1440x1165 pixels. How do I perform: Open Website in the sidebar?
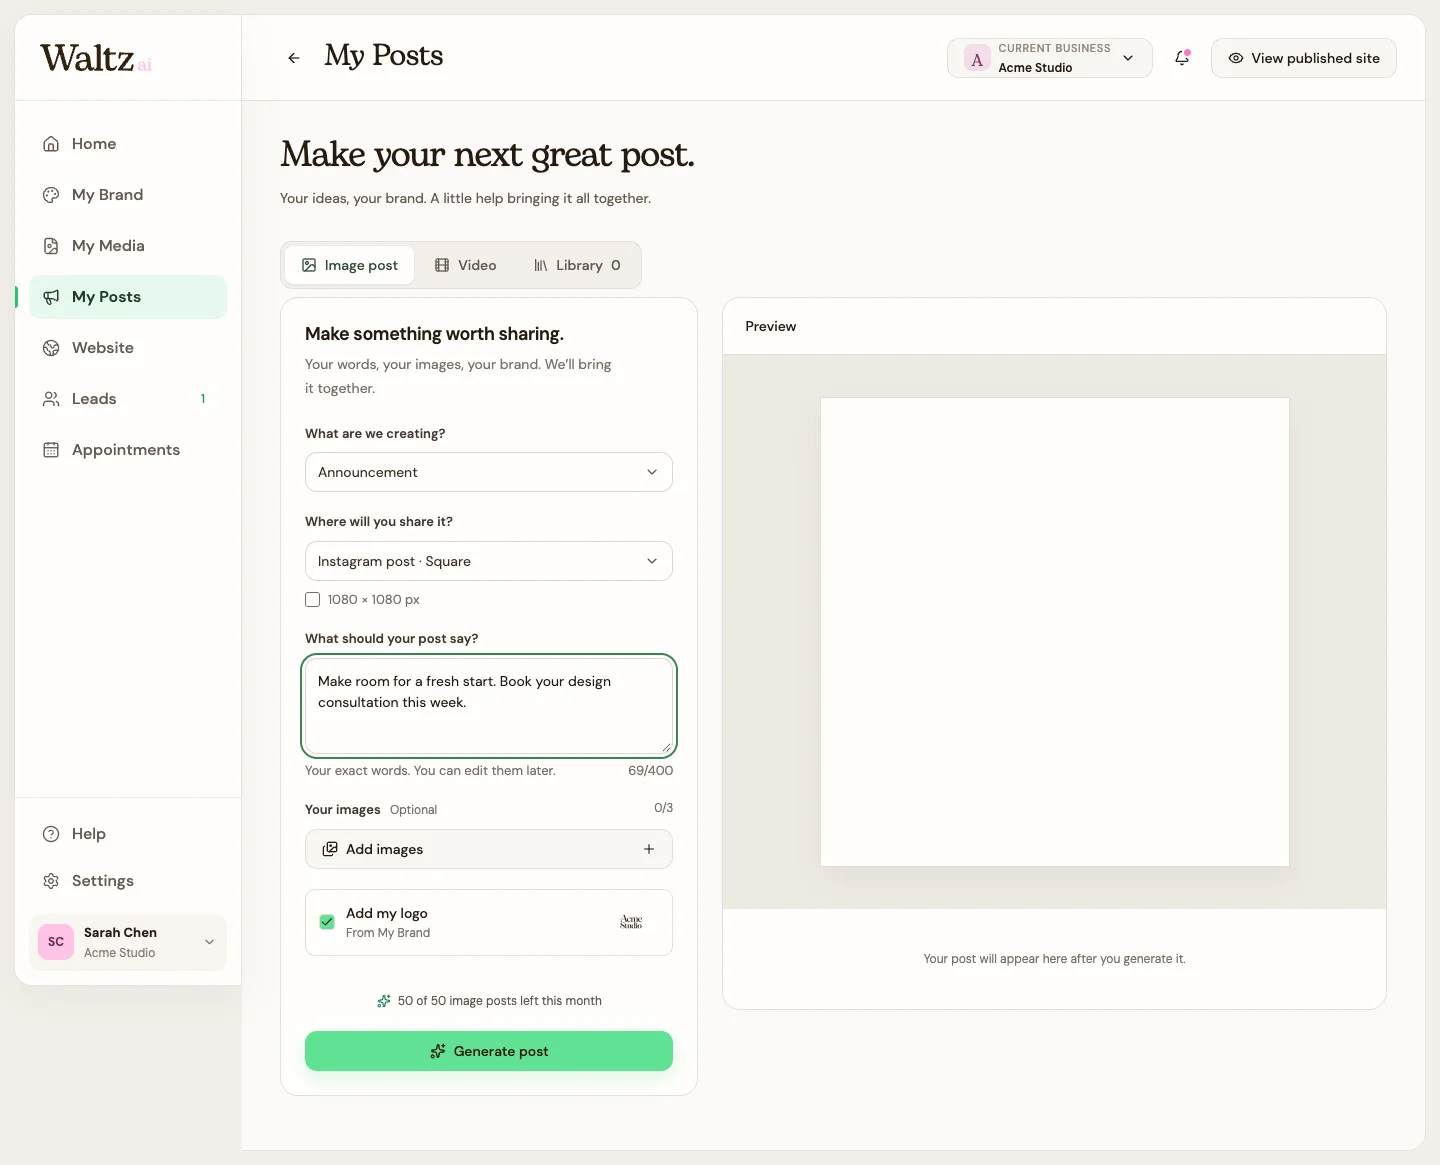128,348
